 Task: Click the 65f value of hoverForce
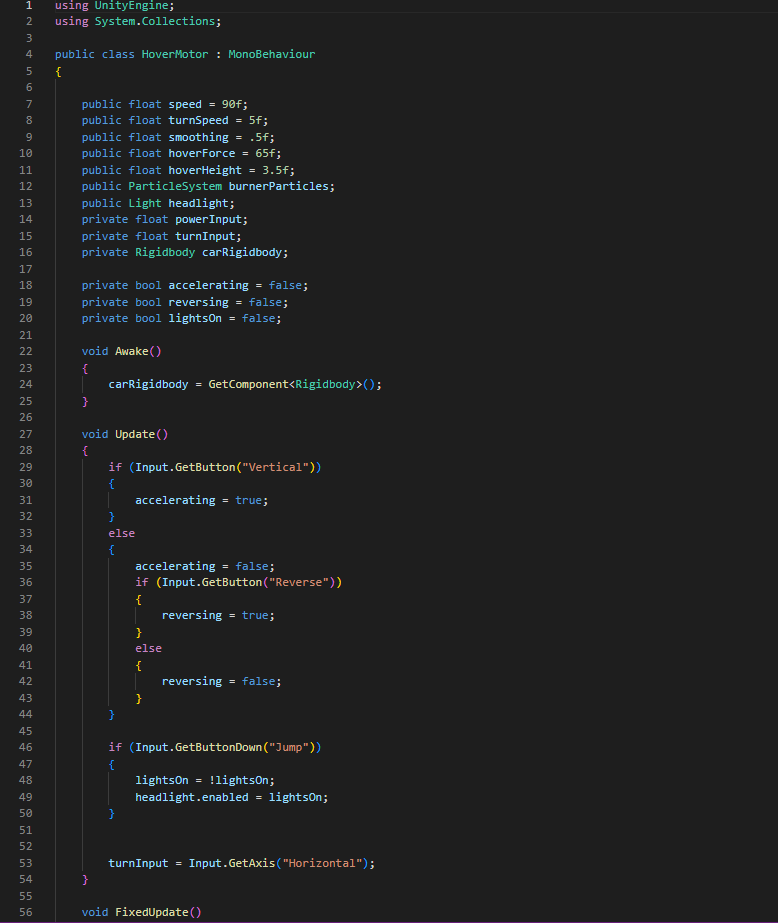pos(268,153)
